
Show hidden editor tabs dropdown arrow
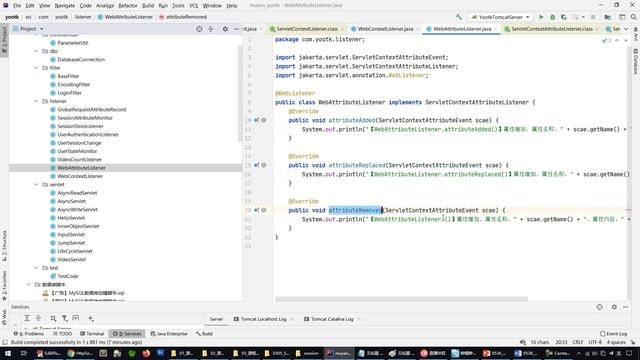pyautogui.click(x=626, y=29)
